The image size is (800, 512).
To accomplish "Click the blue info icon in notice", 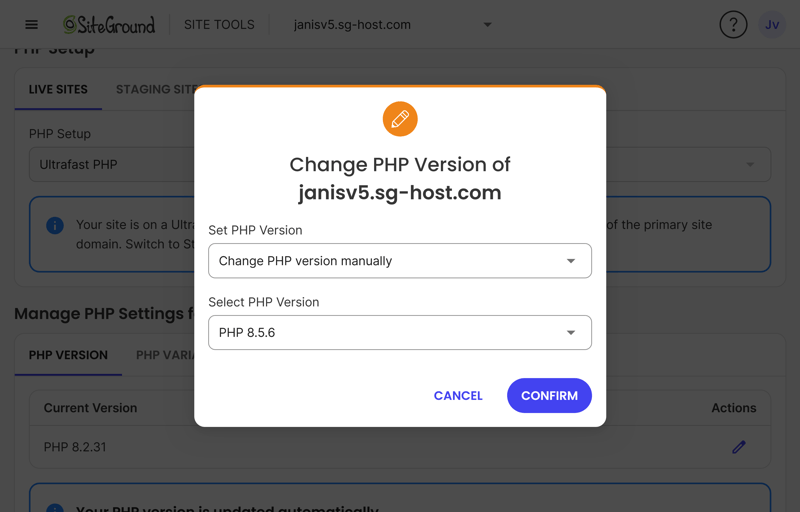I will tap(55, 225).
